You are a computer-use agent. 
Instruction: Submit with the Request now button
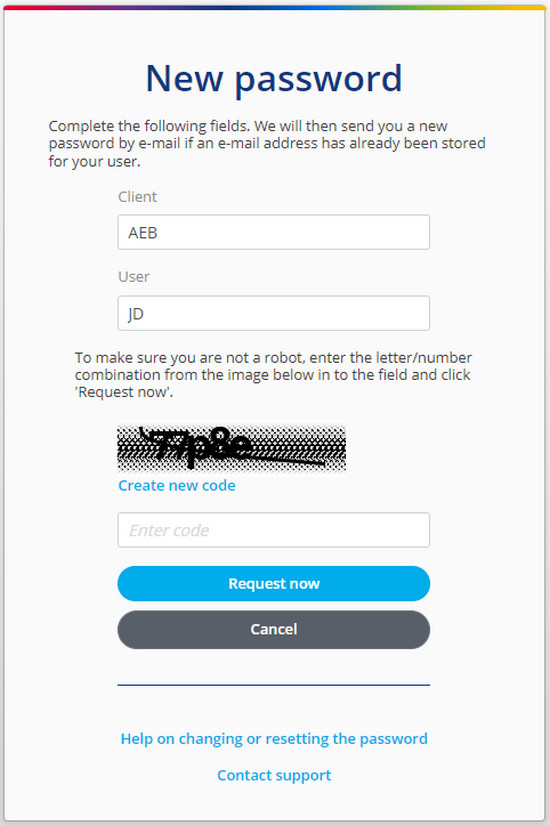[x=273, y=584]
